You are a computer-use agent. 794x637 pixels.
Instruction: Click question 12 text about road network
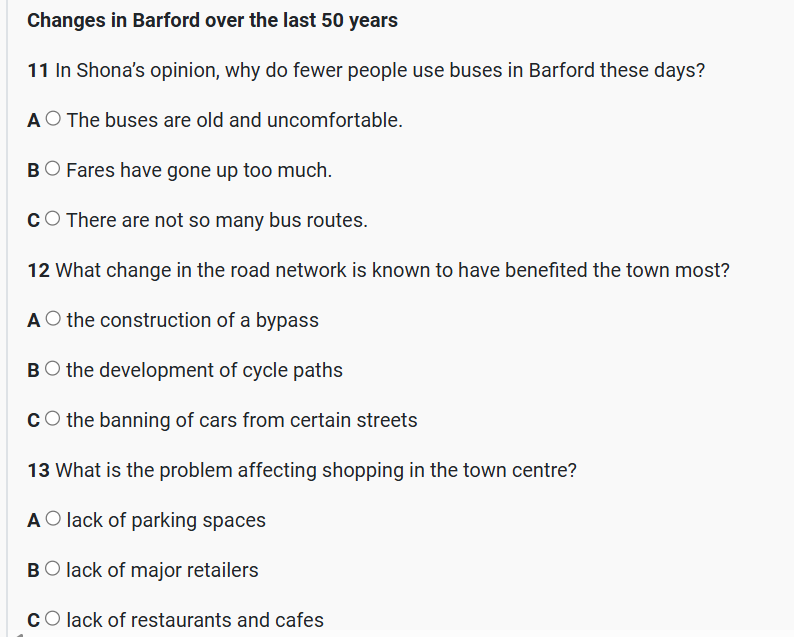click(x=378, y=270)
